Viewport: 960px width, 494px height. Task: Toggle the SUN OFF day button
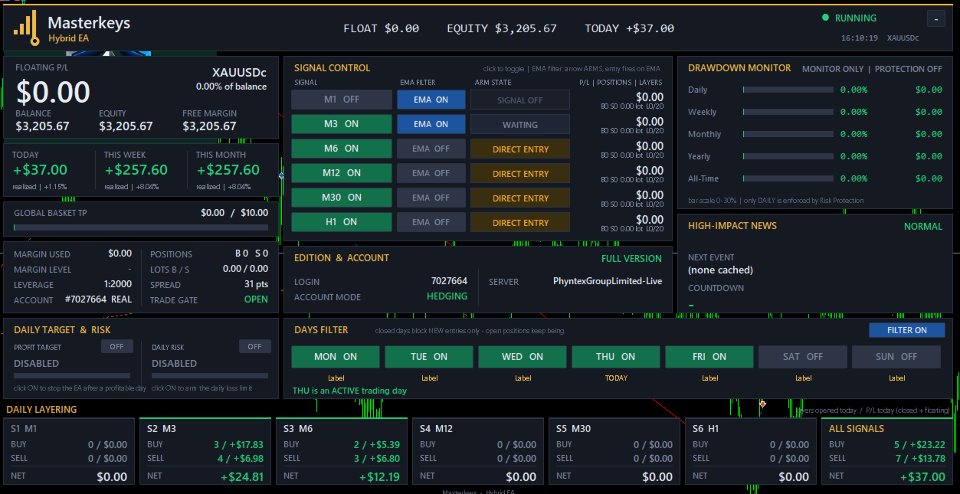pyautogui.click(x=896, y=357)
